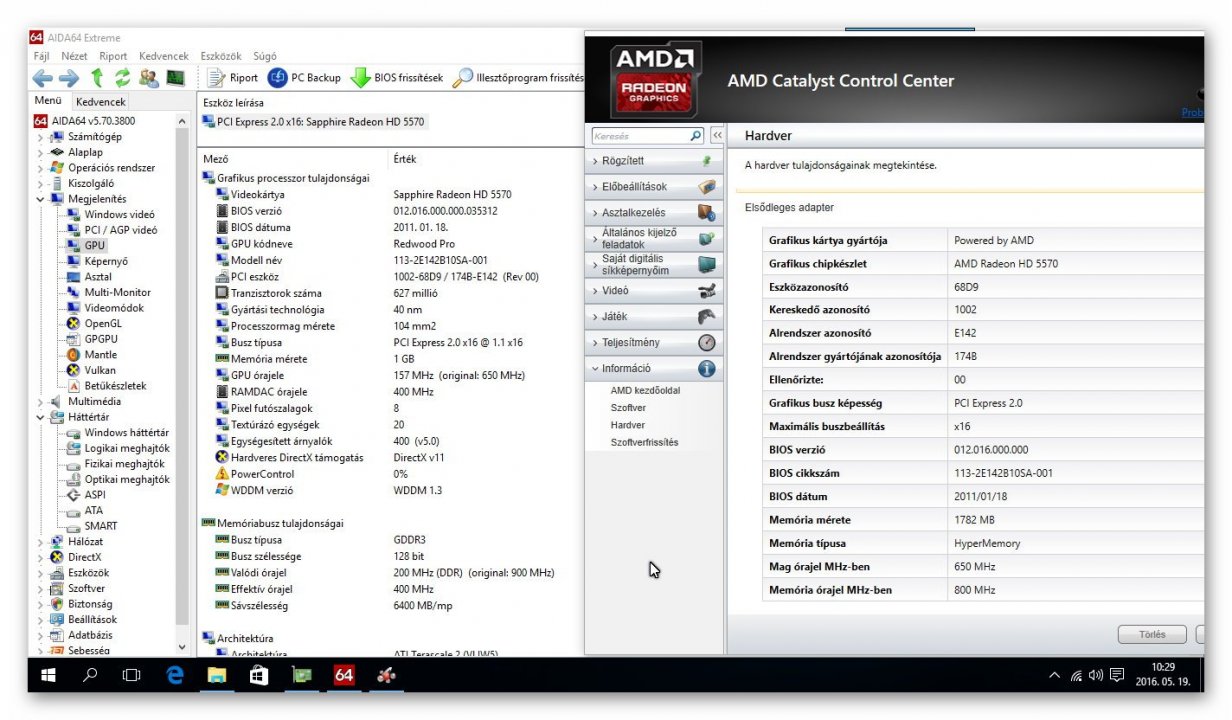The height and width of the screenshot is (720, 1232).
Task: Collapse the Információ section in Catalyst
Action: tap(656, 368)
